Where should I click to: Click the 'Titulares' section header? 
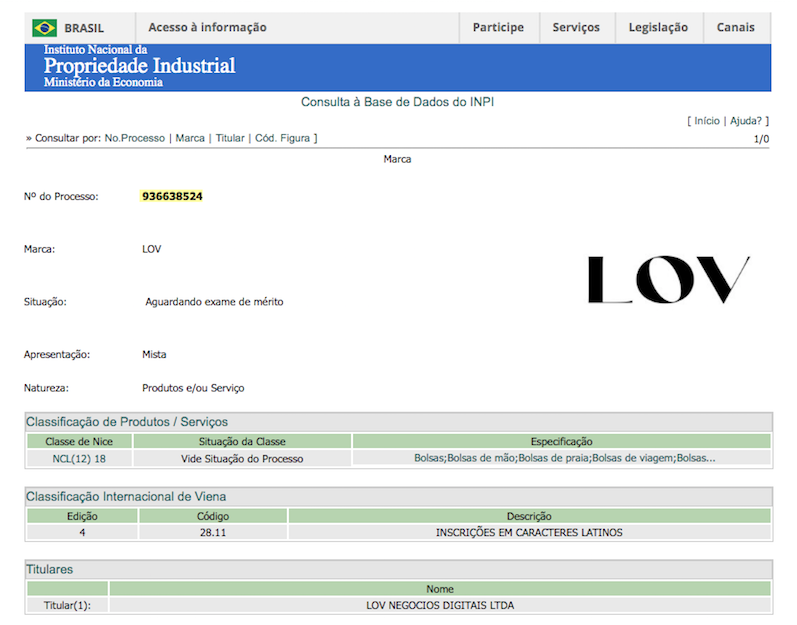point(49,569)
